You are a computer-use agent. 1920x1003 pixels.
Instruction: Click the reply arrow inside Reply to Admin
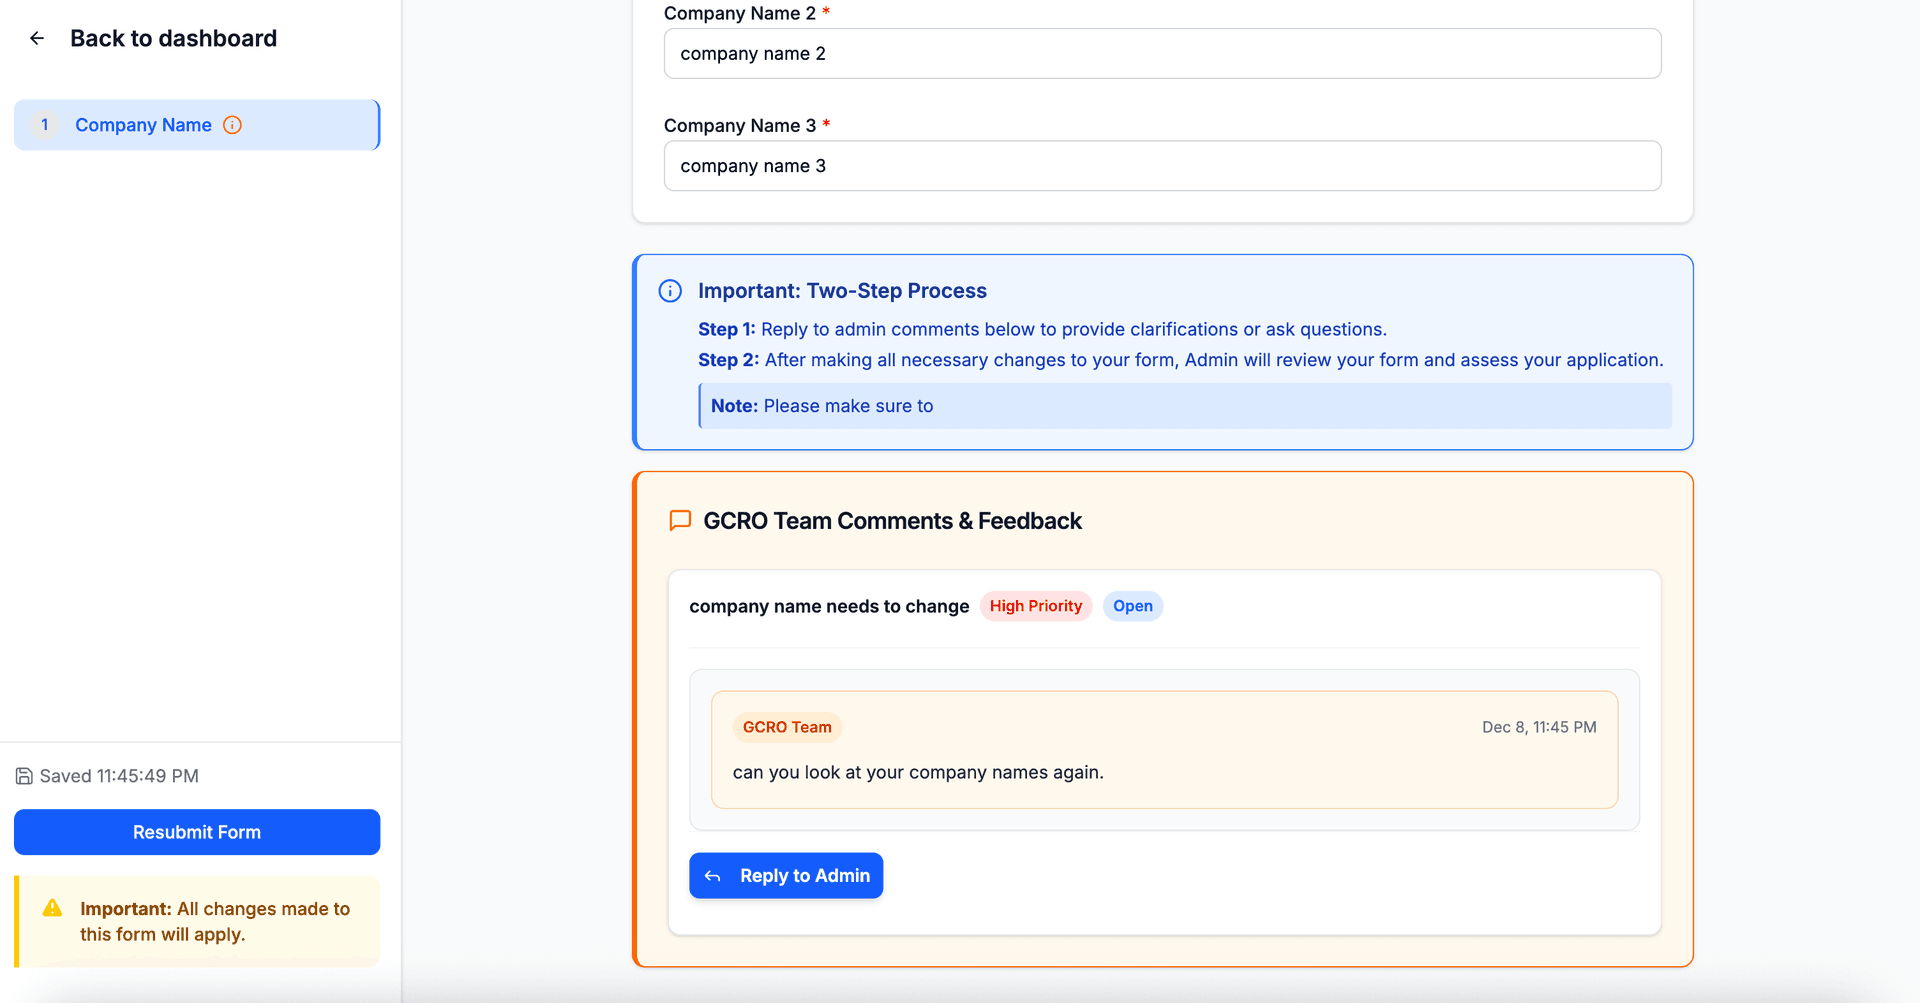713,875
